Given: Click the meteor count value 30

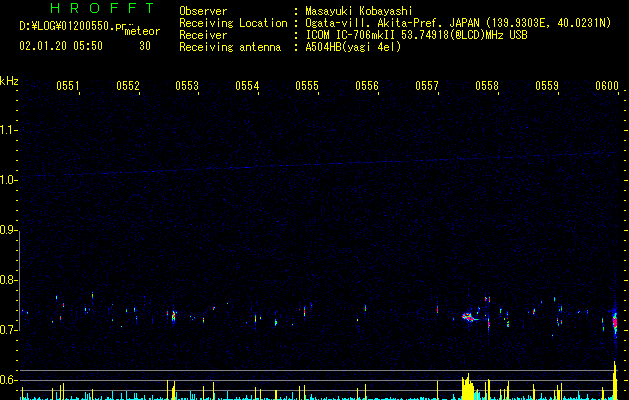Looking at the screenshot, I should coord(145,46).
